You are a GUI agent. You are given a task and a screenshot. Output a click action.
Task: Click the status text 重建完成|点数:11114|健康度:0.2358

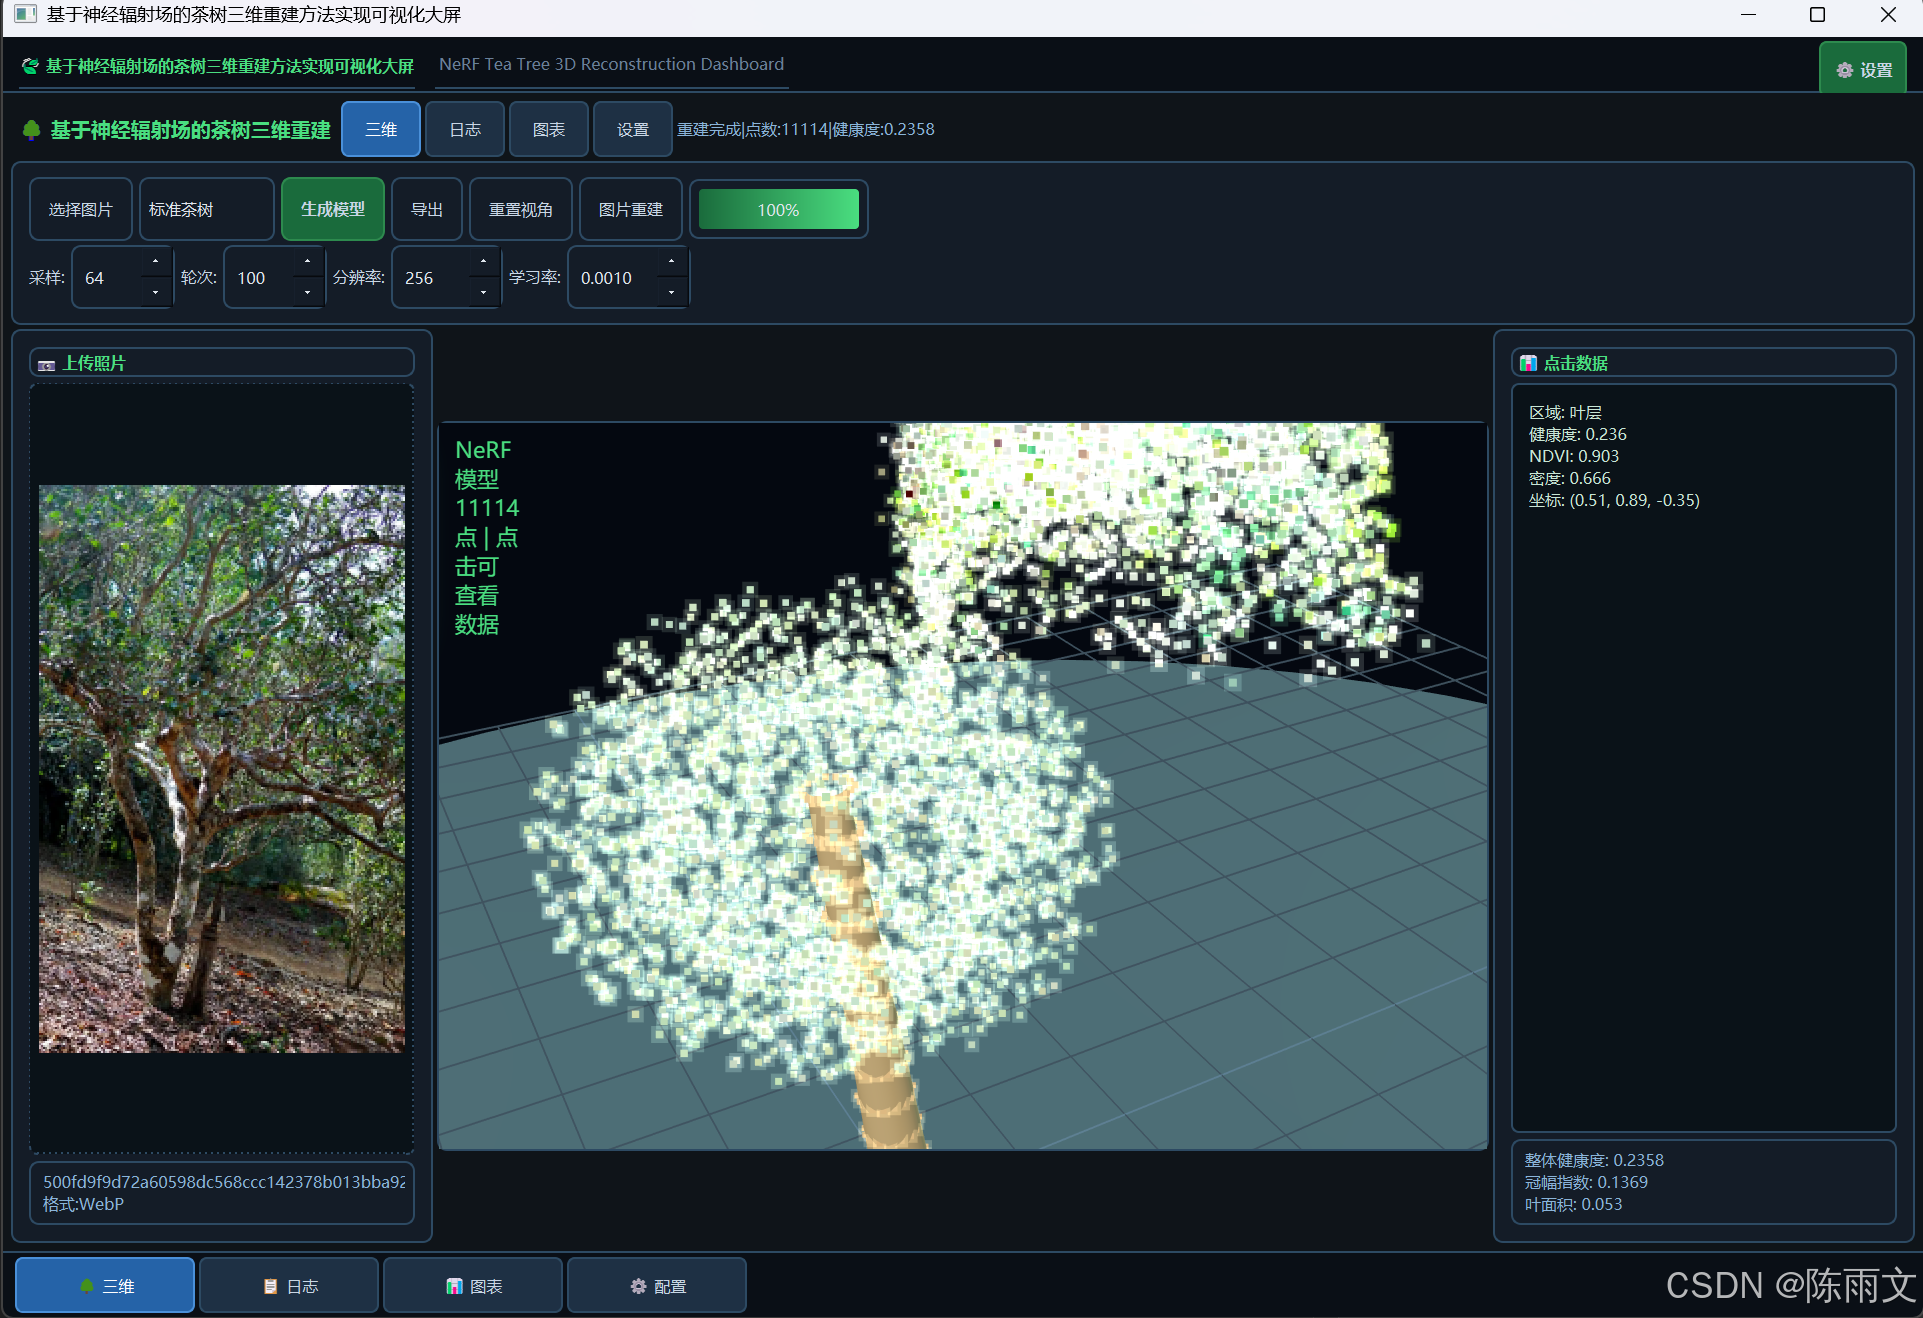point(806,129)
